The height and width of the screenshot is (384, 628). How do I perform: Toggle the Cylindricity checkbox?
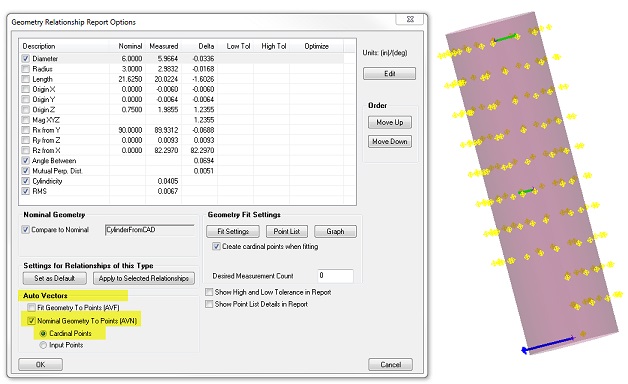[x=26, y=181]
